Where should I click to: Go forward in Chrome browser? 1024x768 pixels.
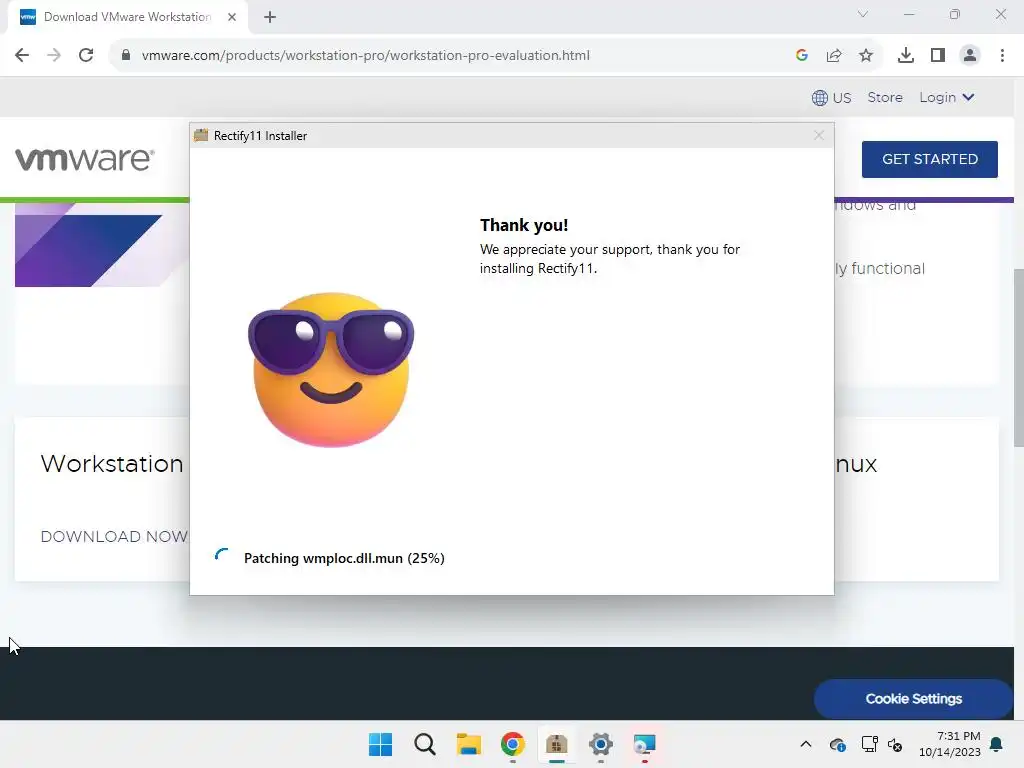(54, 56)
